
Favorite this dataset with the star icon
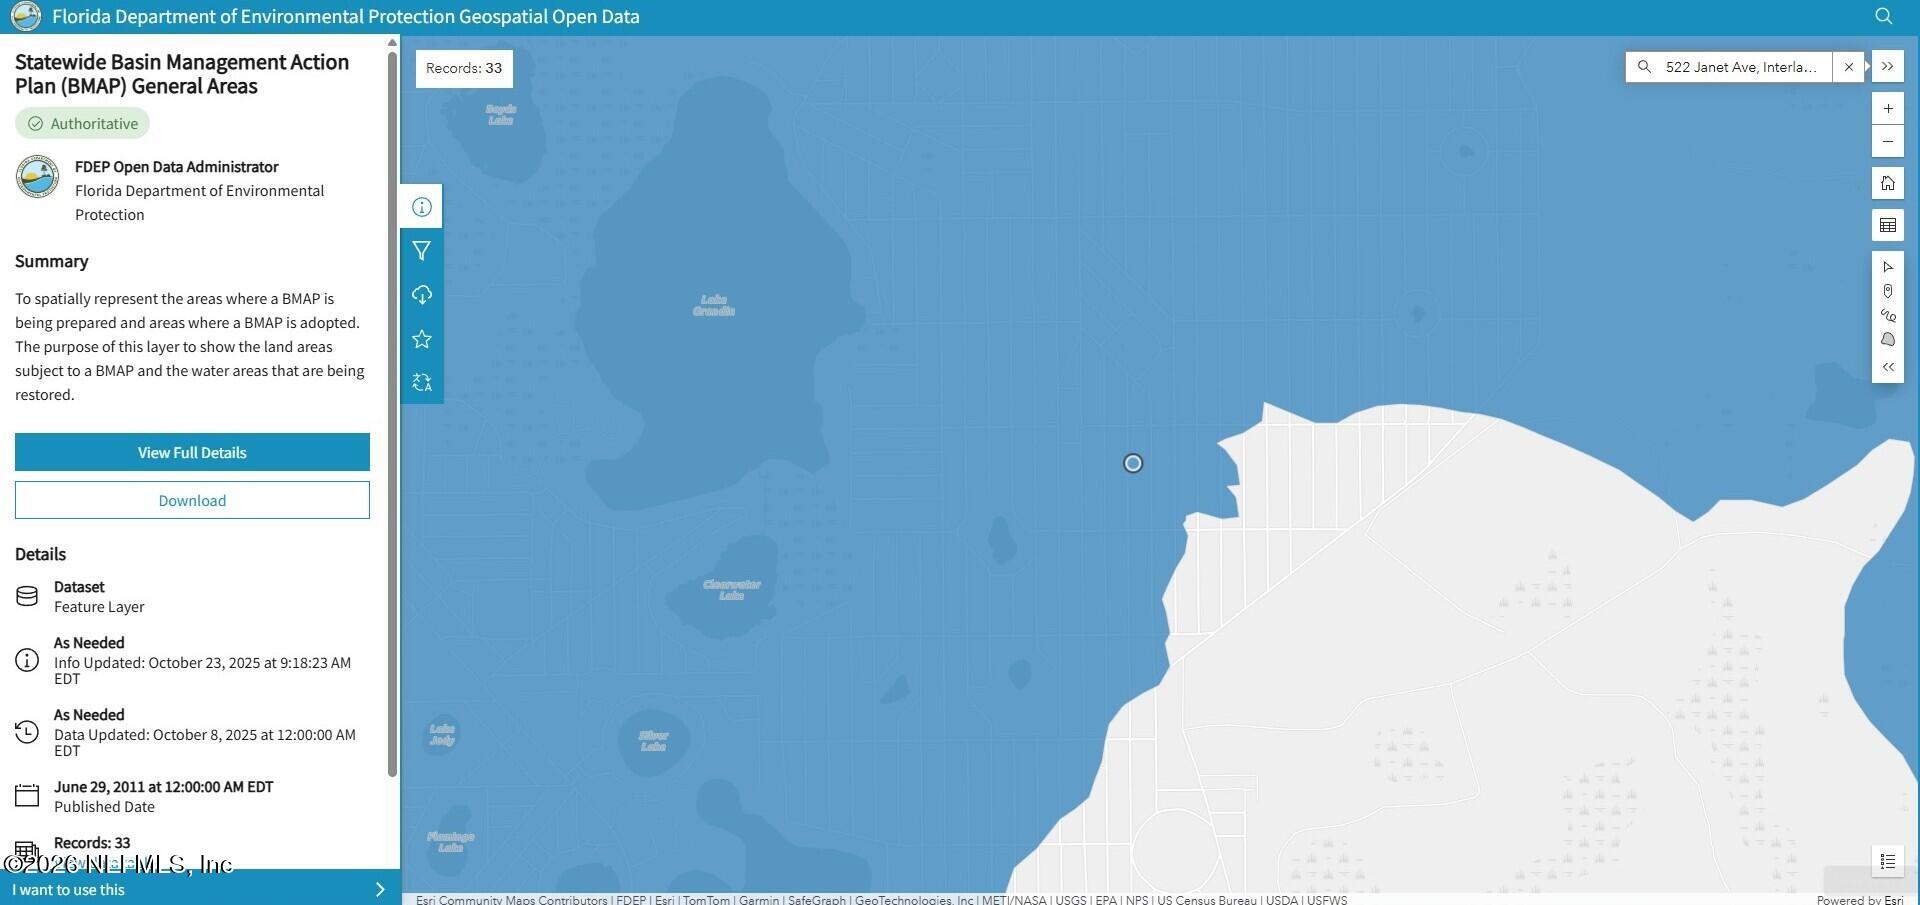click(x=421, y=339)
